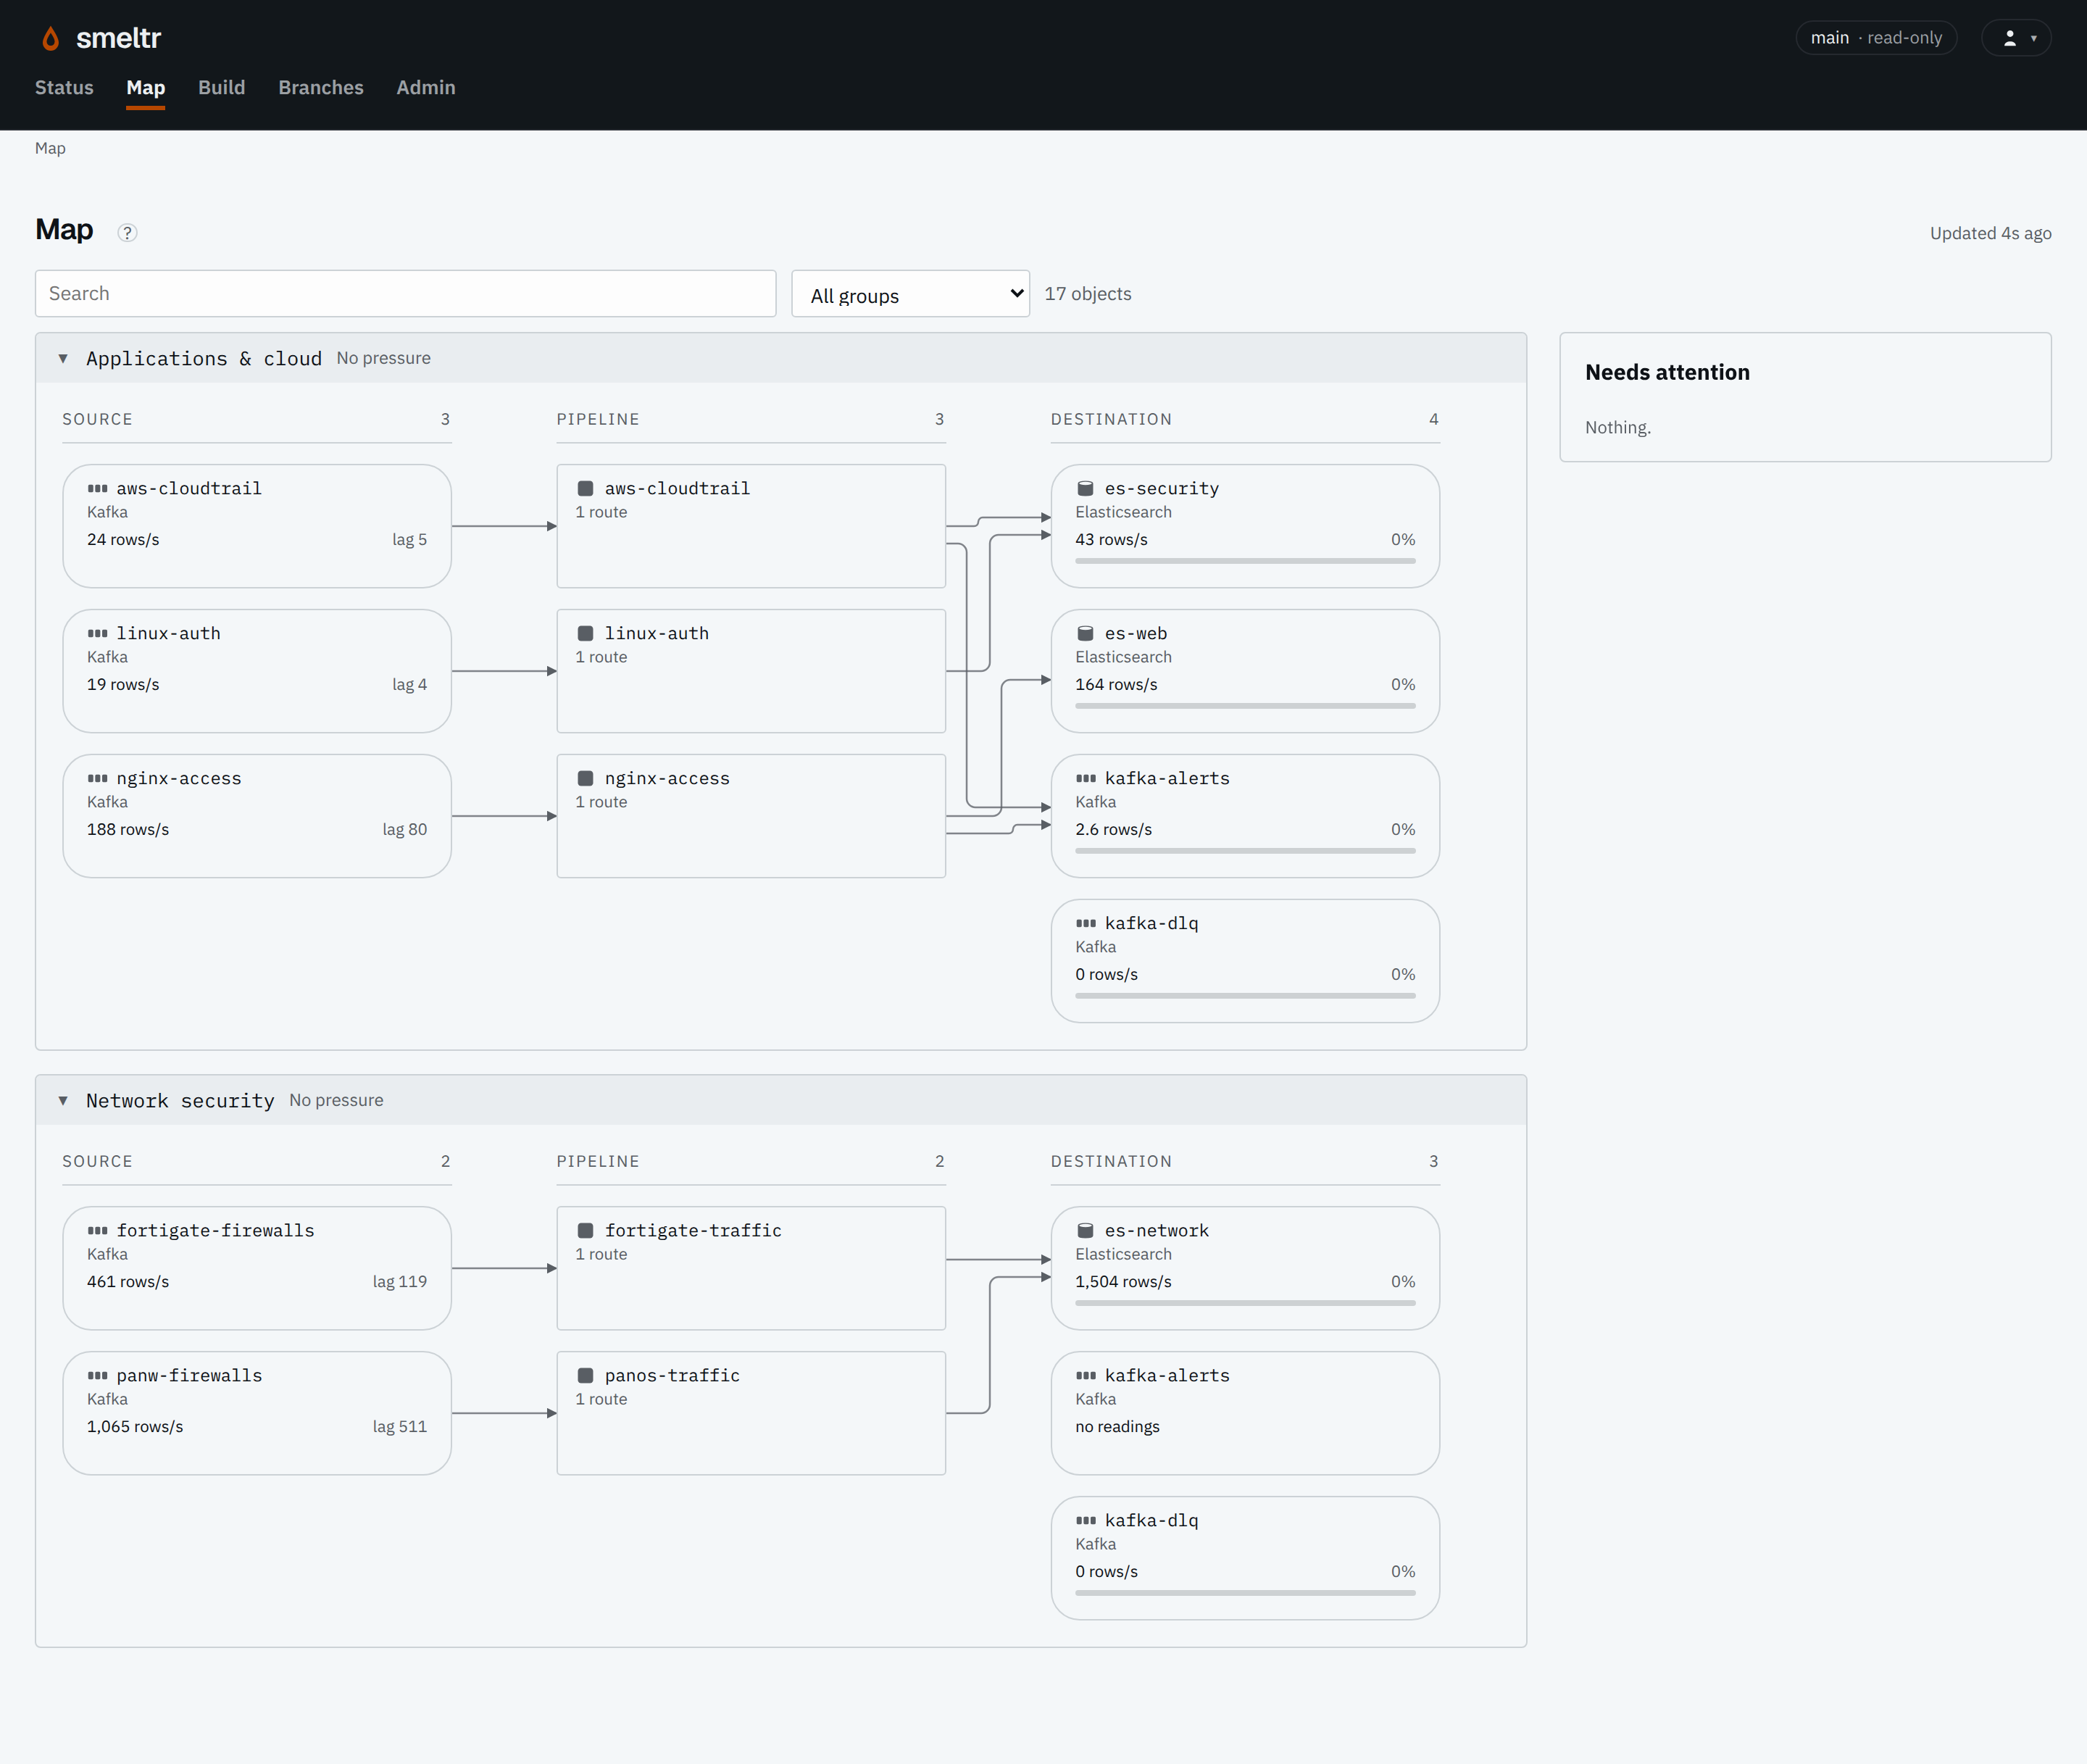The width and height of the screenshot is (2087, 1764).
Task: Click the "188 rows/s" value on nginx-access
Action: click(x=128, y=830)
